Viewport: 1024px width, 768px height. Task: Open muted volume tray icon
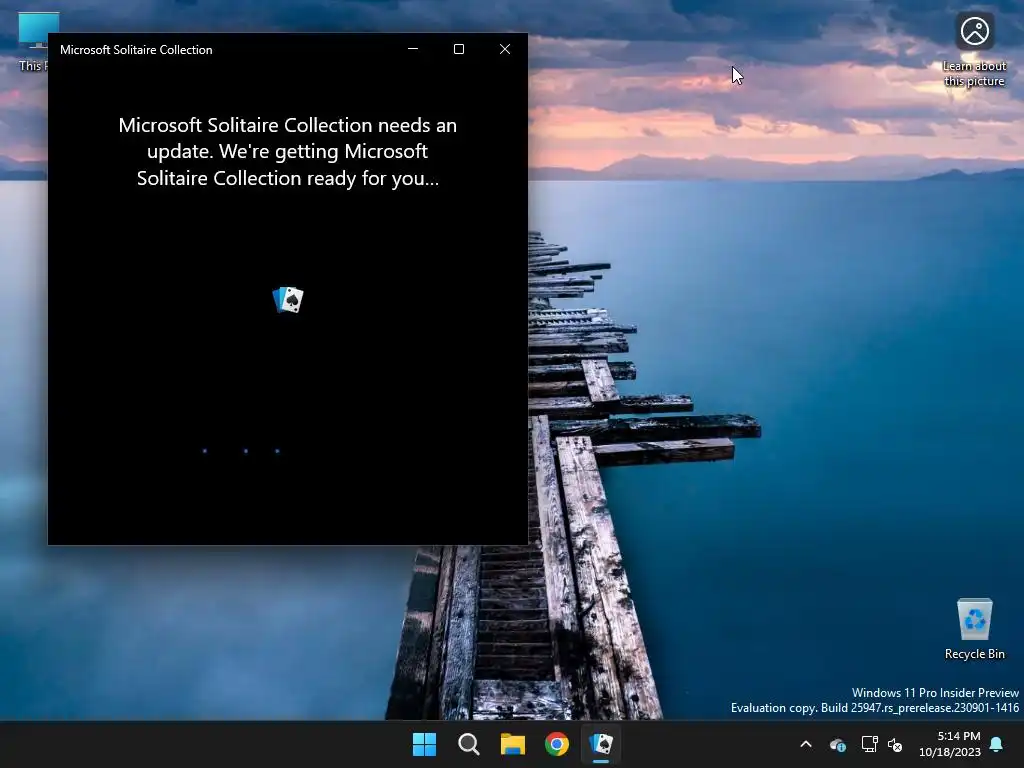point(895,744)
